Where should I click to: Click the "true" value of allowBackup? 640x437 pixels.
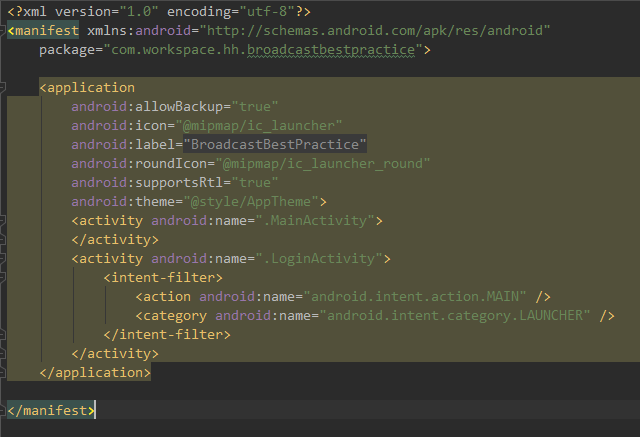[x=255, y=106]
